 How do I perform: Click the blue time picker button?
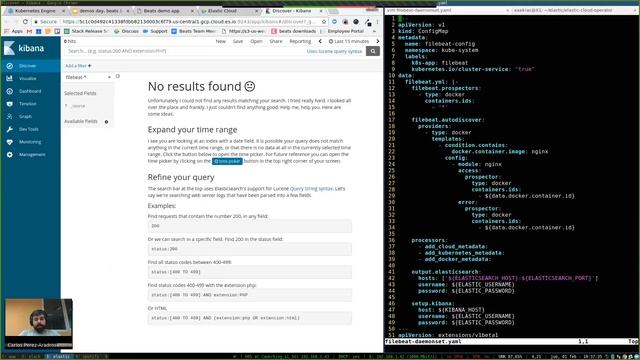[227, 161]
